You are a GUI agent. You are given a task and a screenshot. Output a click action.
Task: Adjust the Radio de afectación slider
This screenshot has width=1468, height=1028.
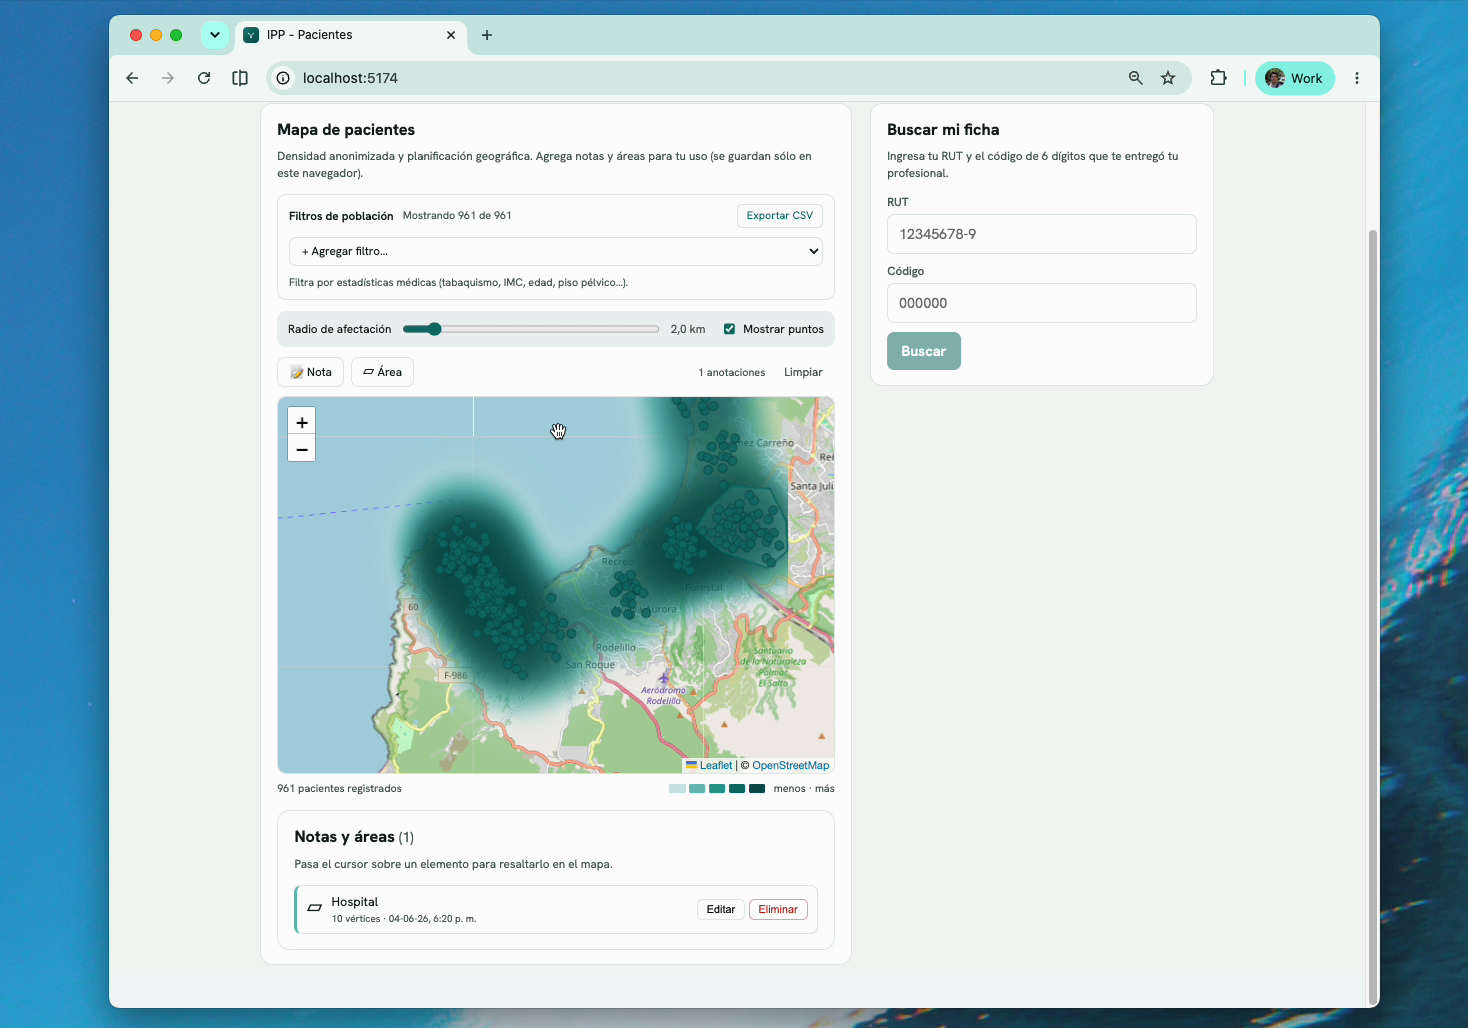(530, 329)
